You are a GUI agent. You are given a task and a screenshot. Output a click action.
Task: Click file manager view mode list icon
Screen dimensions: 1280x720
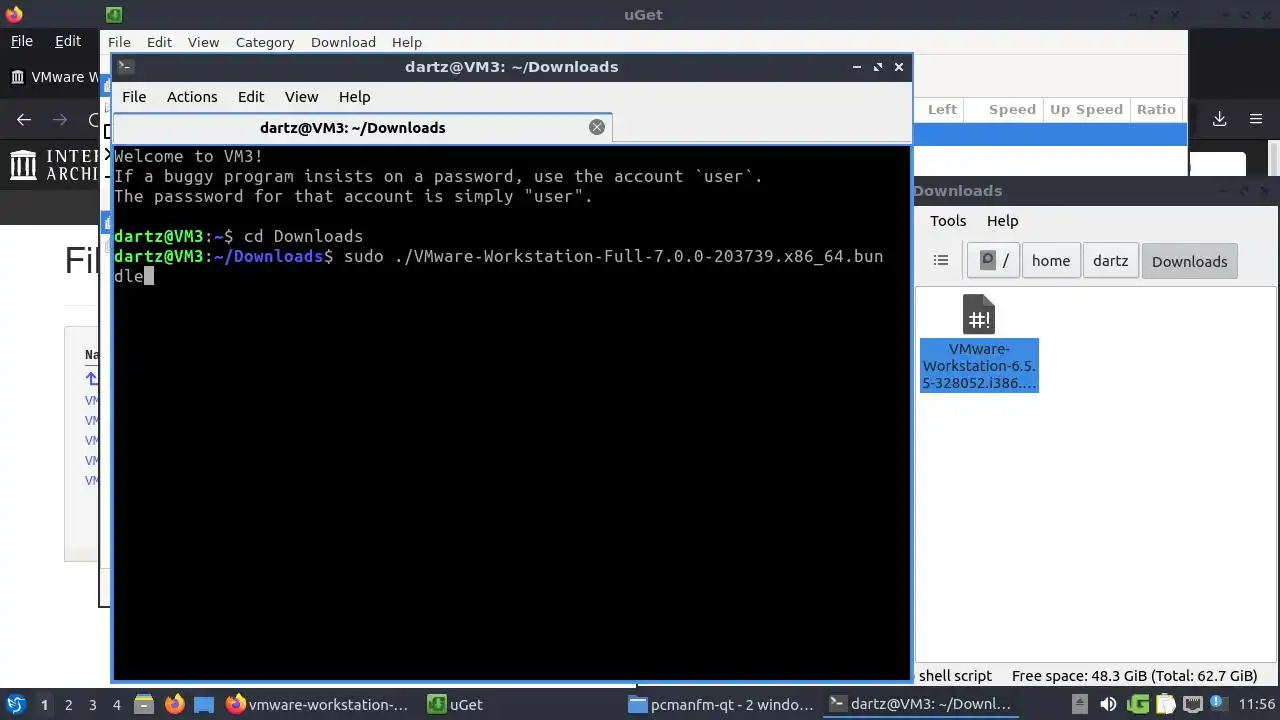[941, 260]
